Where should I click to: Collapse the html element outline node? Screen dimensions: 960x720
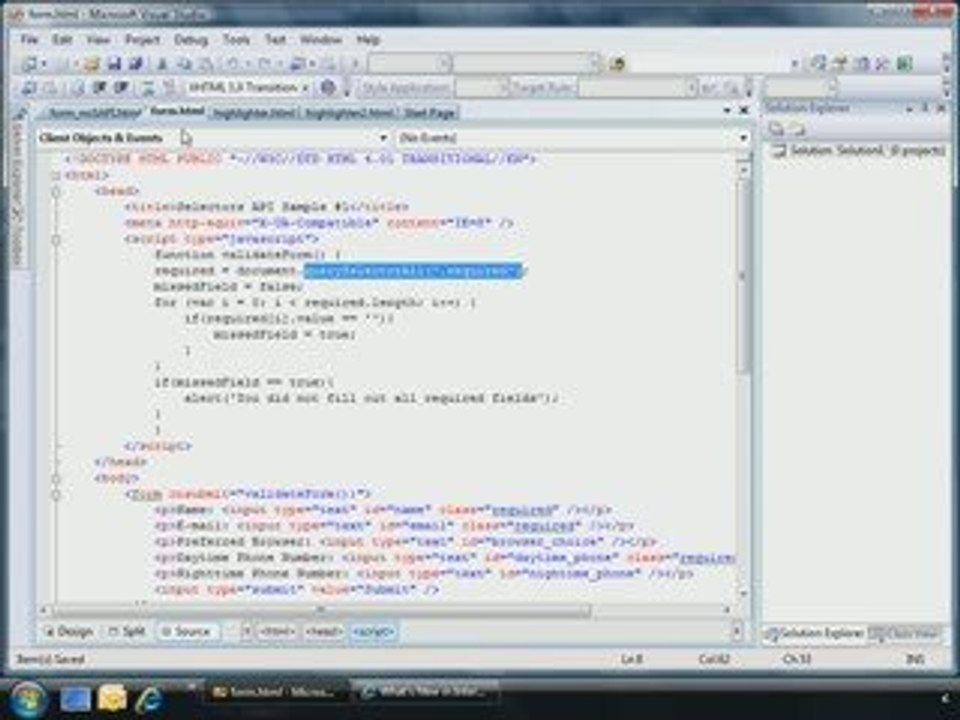tap(56, 176)
